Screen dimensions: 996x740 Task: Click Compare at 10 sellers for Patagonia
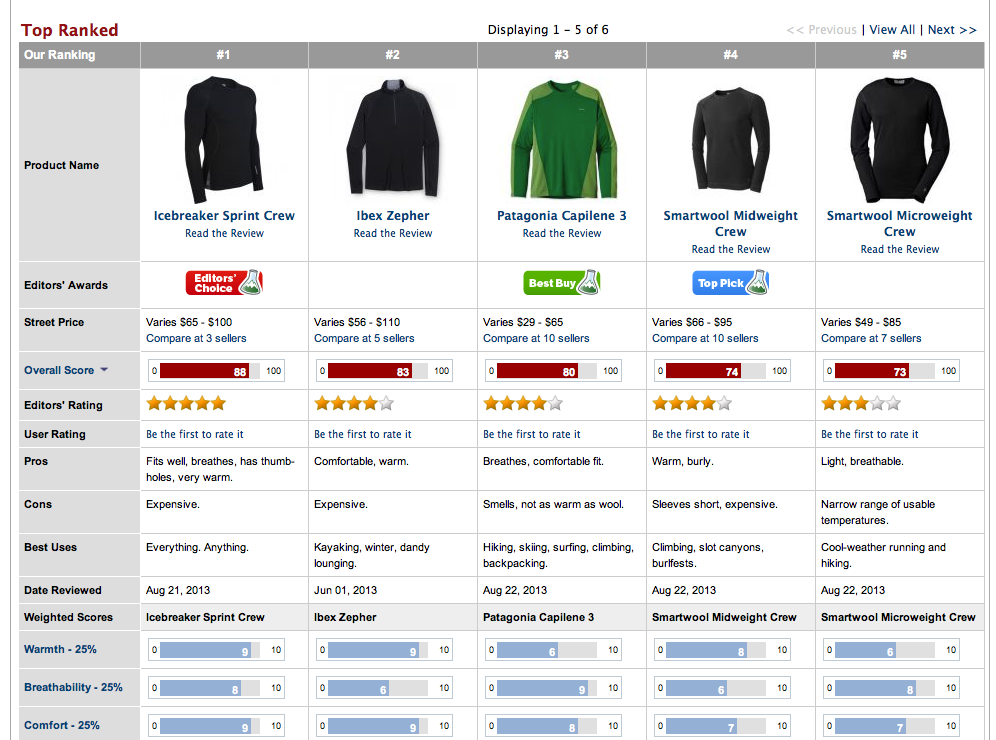536,339
